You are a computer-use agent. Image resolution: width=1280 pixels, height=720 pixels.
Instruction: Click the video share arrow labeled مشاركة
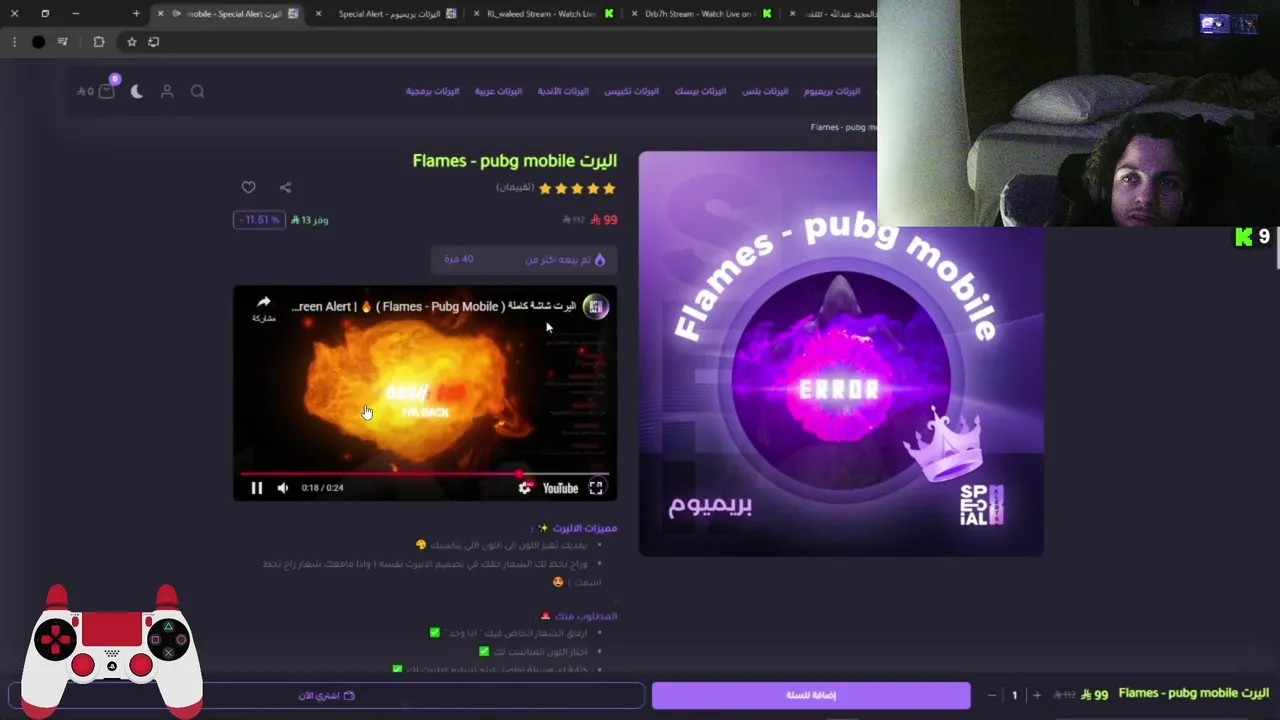[263, 308]
